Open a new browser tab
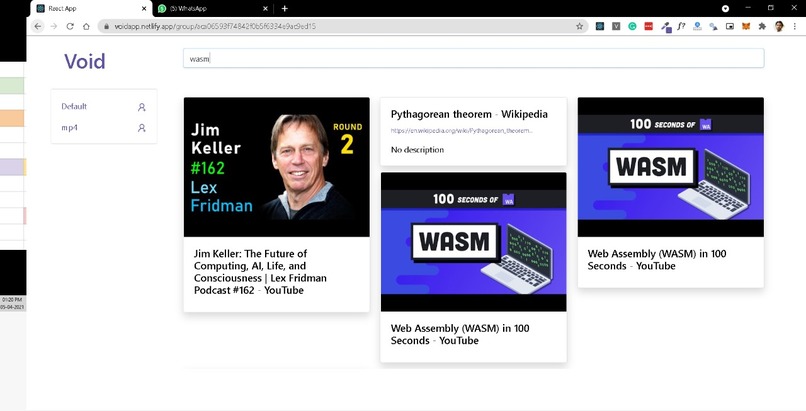 click(x=284, y=8)
